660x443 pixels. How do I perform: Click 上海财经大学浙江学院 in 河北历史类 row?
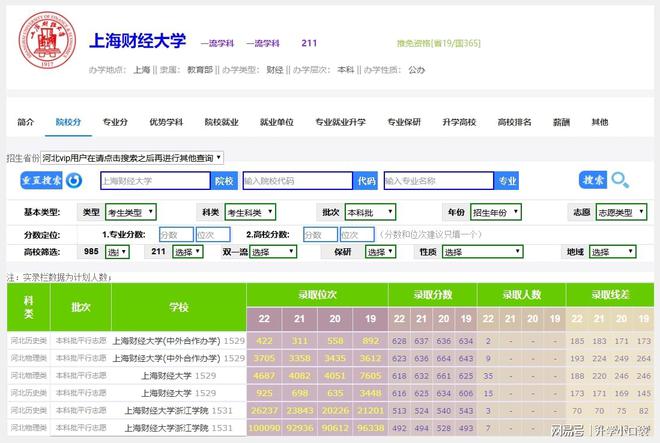[x=166, y=411]
